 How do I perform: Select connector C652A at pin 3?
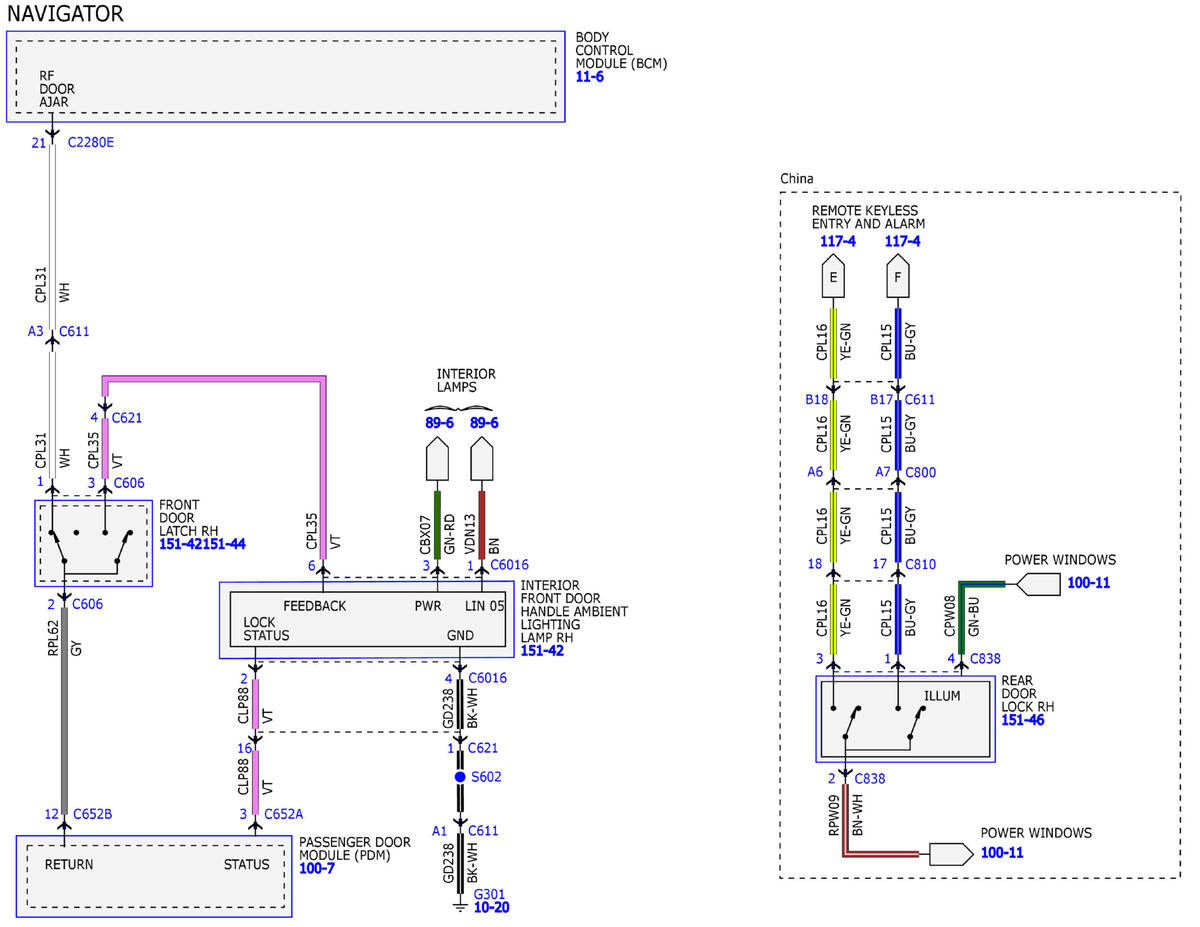pos(284,815)
